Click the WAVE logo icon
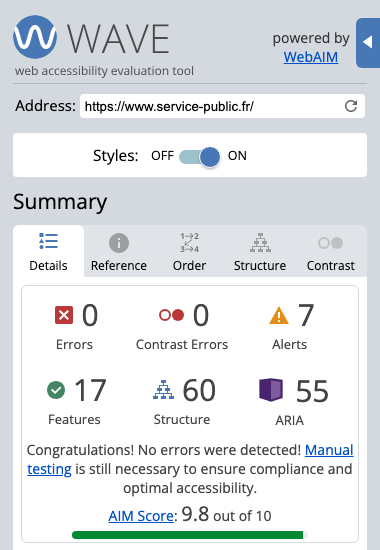The height and width of the screenshot is (550, 380). coord(35,37)
